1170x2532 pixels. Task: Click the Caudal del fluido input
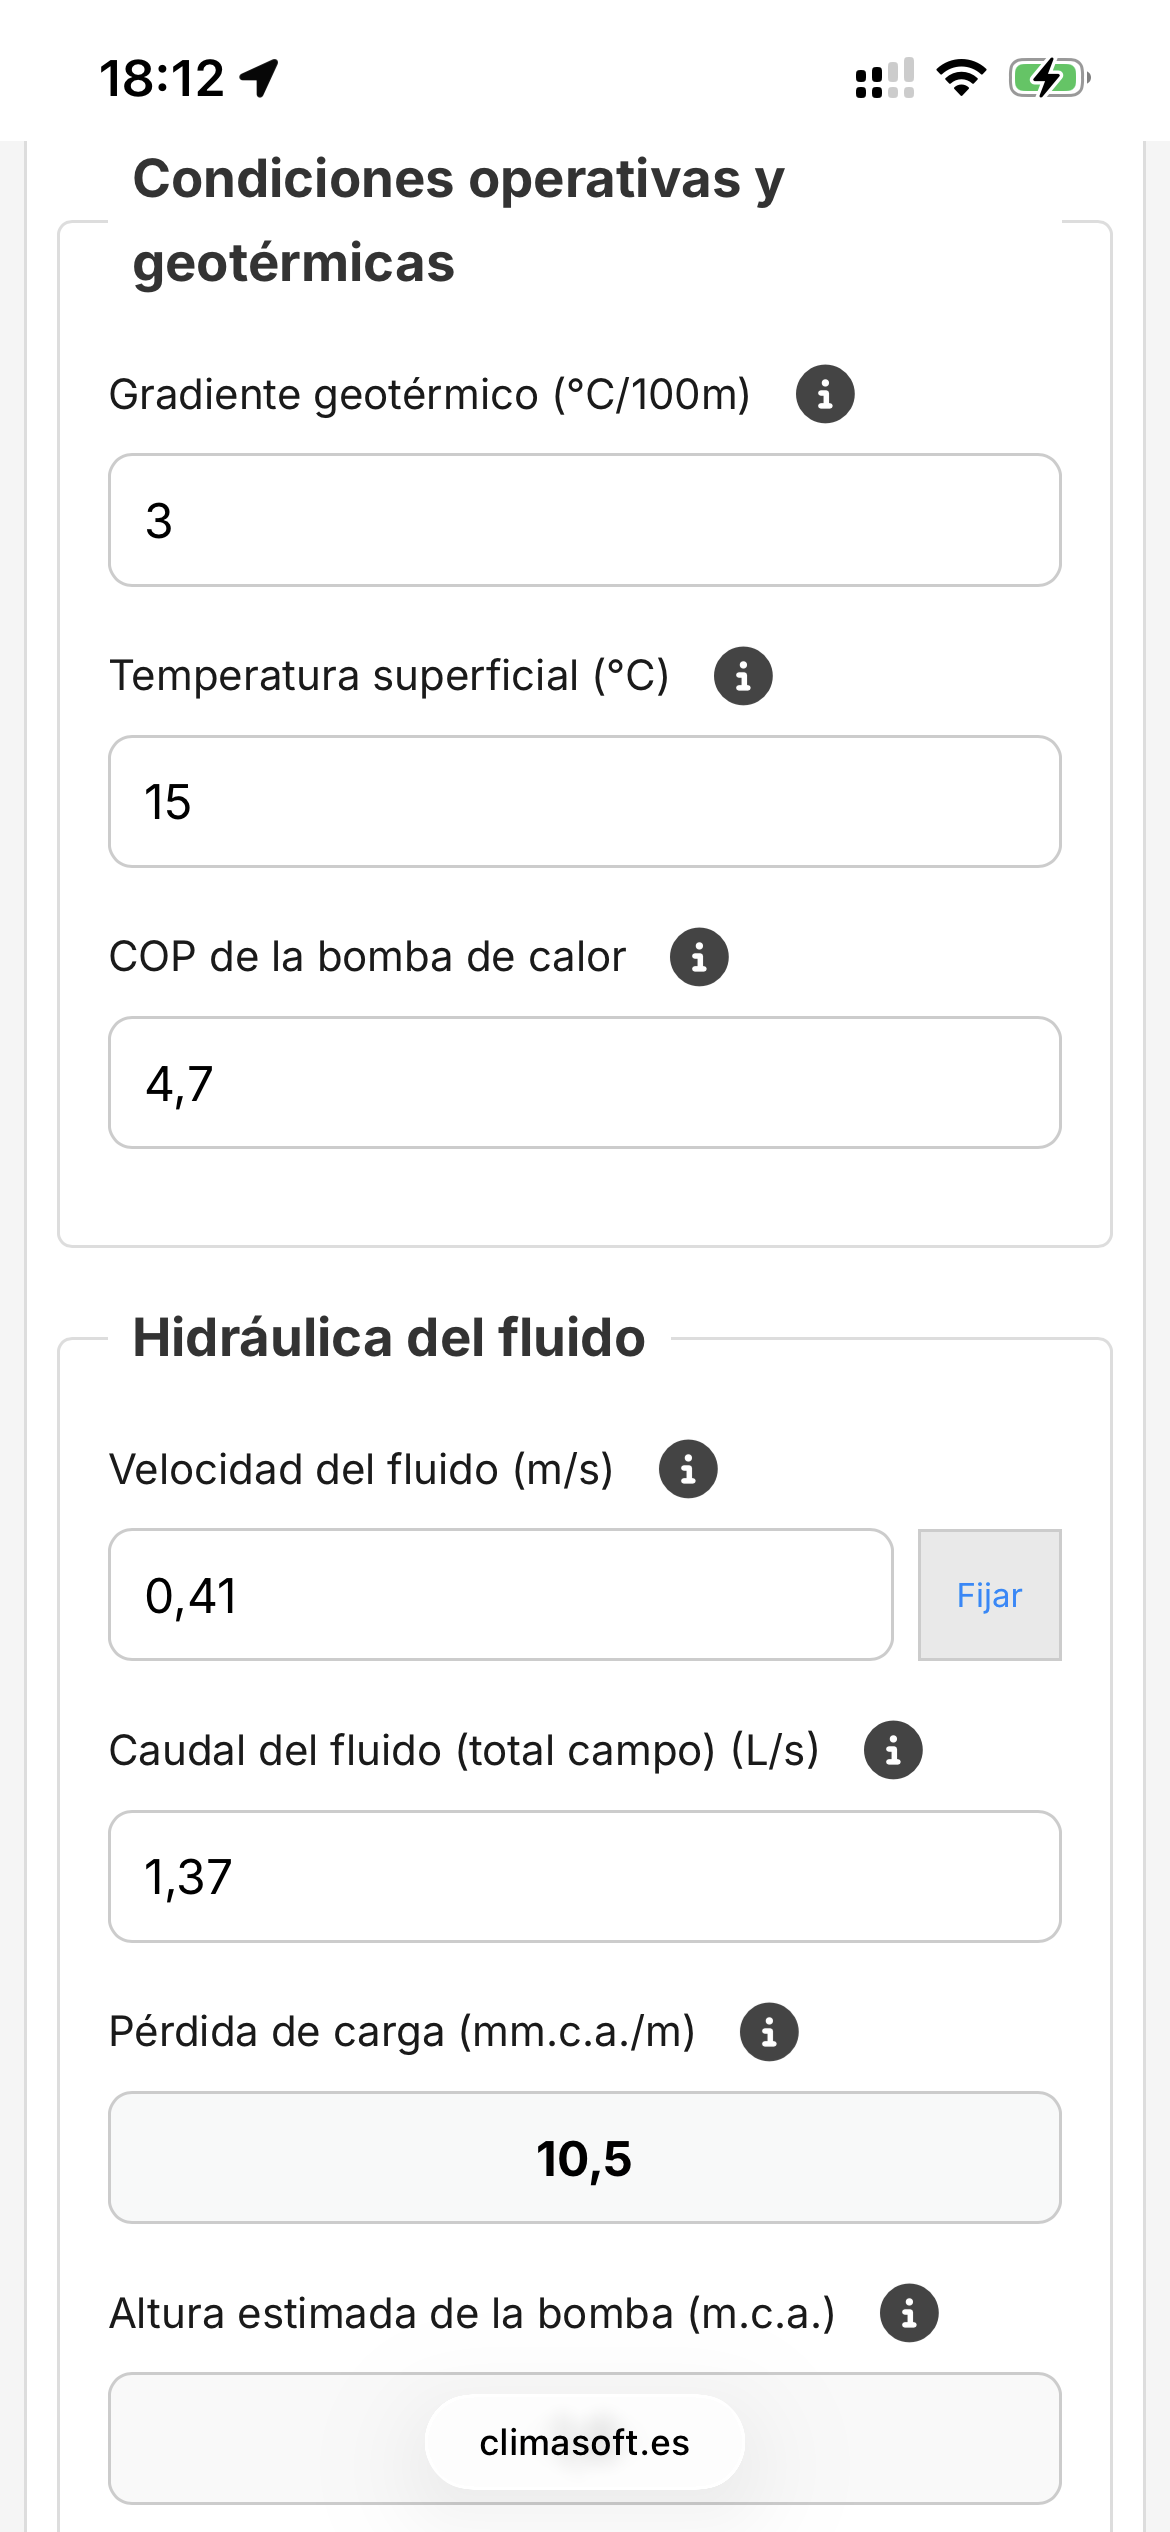585,1876
